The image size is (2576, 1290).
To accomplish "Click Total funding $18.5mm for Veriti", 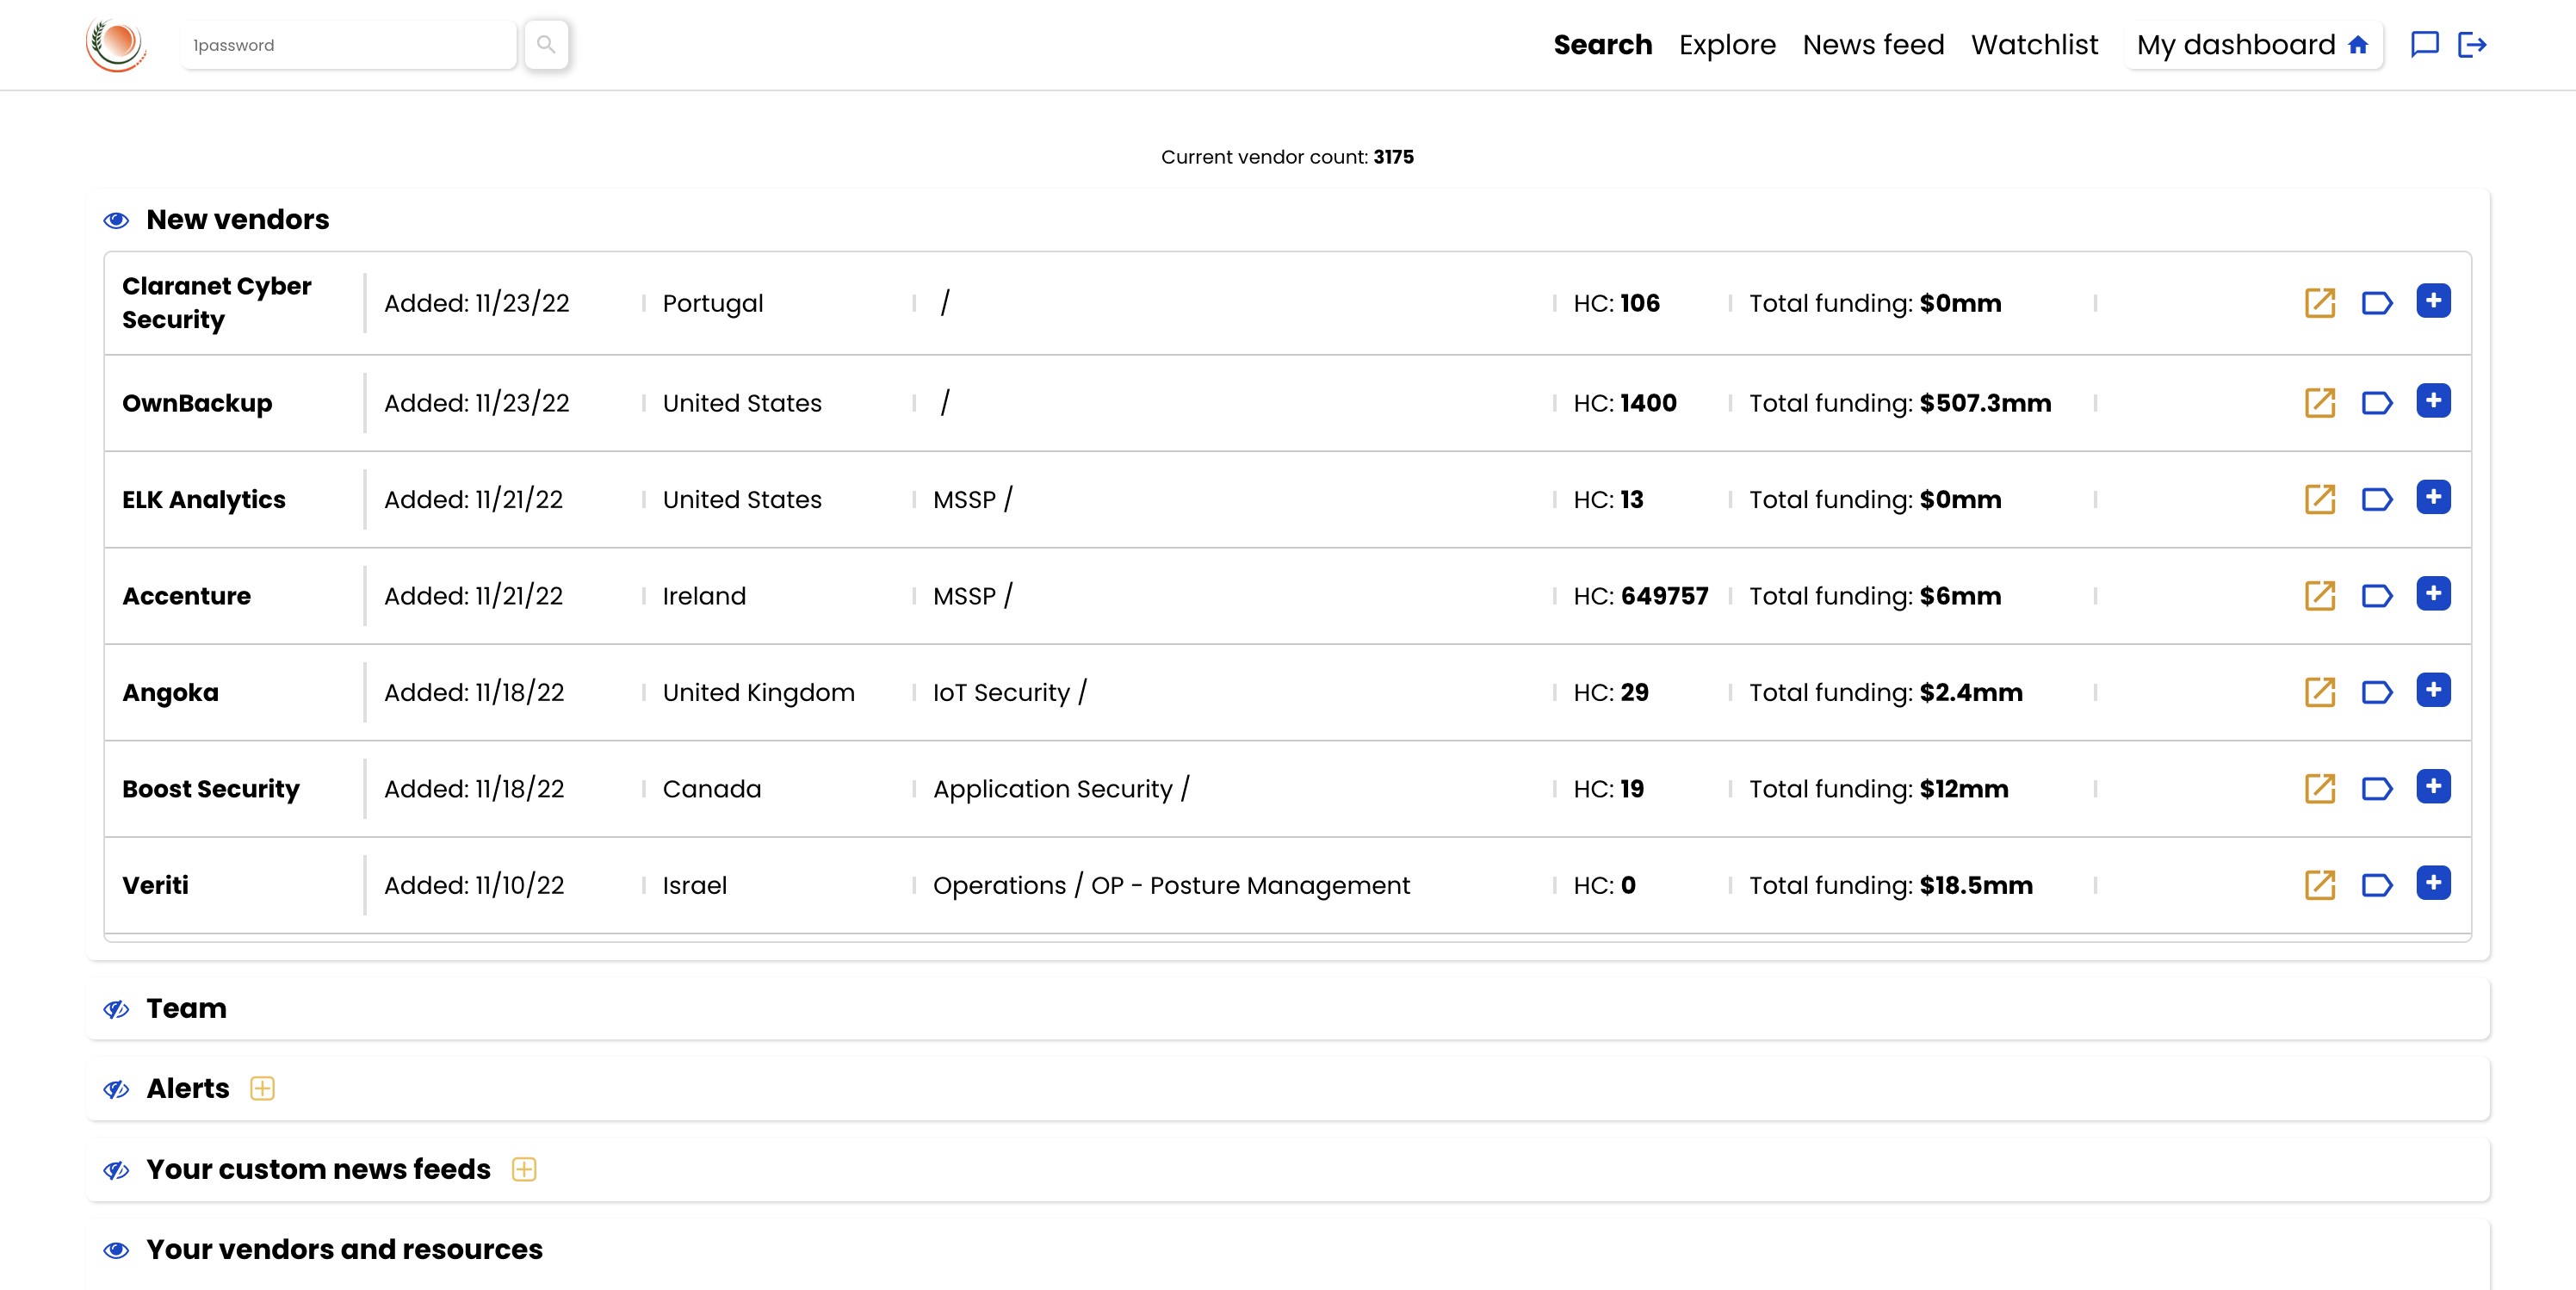I will (x=1891, y=885).
